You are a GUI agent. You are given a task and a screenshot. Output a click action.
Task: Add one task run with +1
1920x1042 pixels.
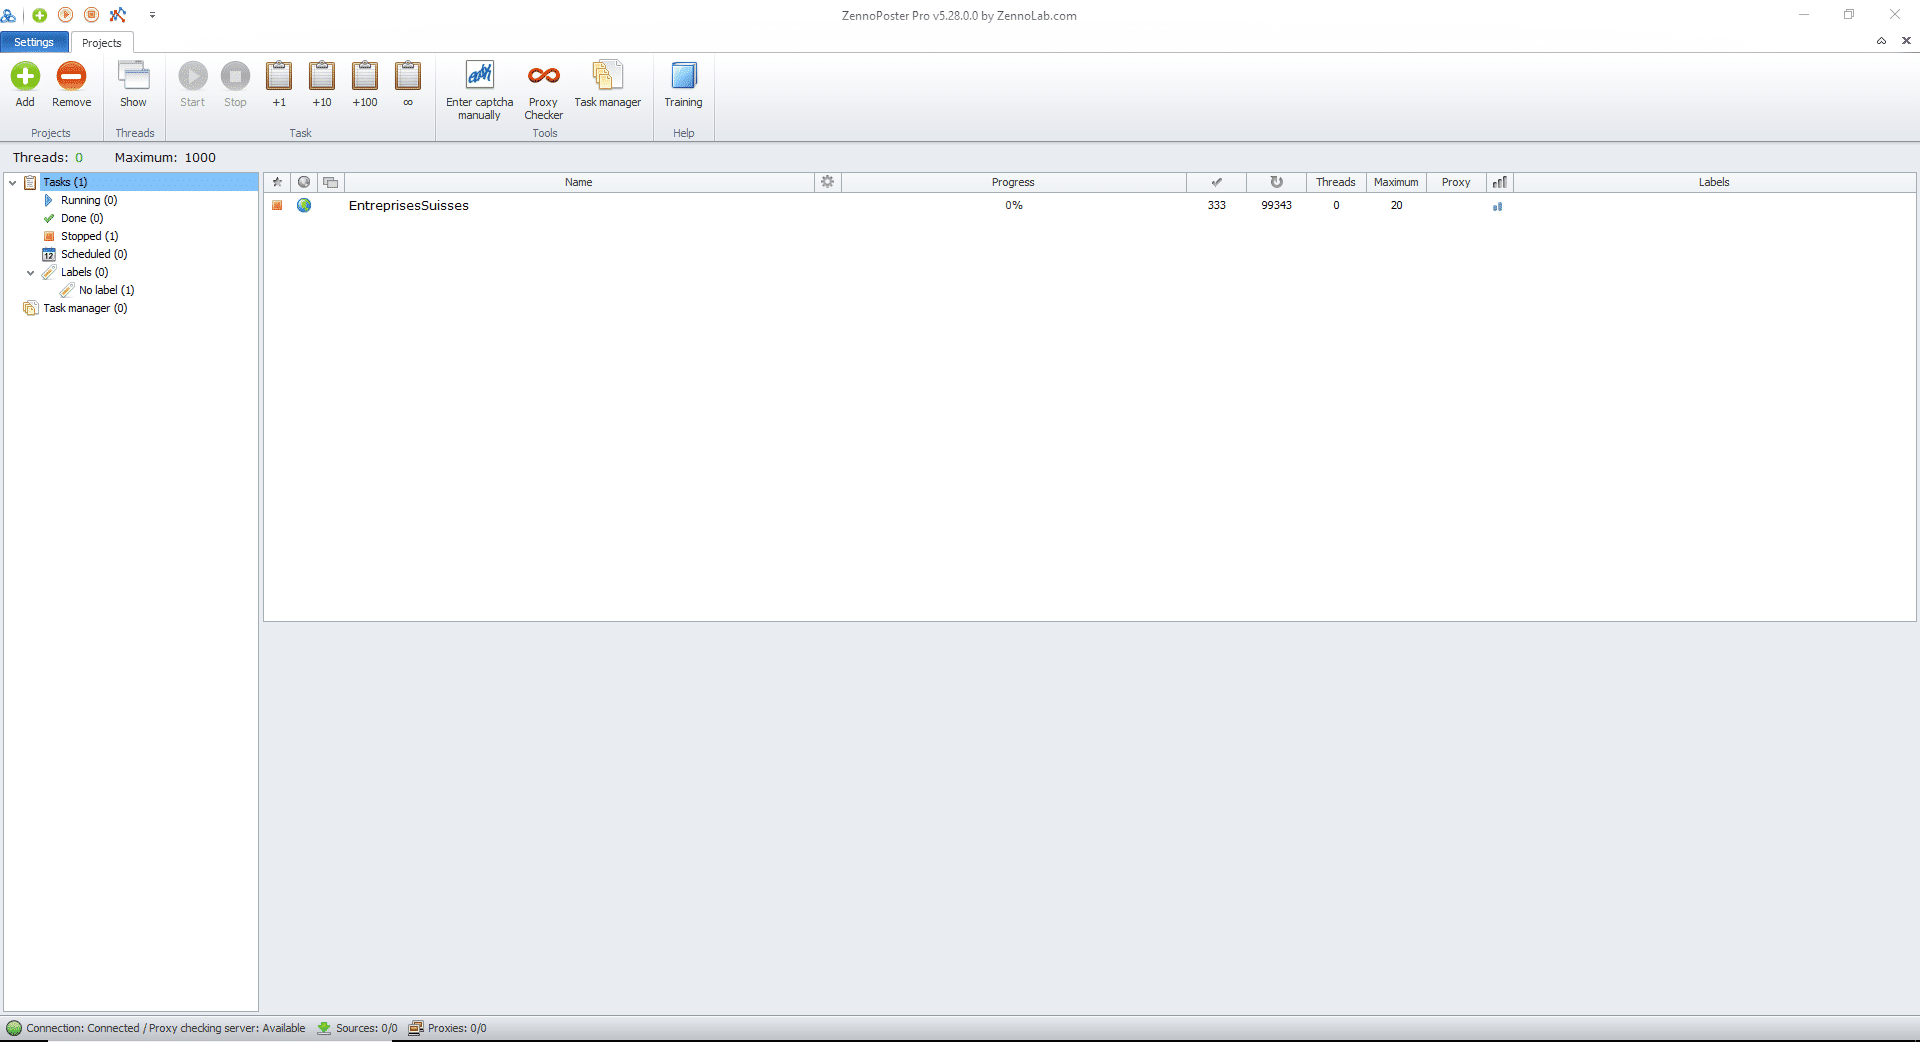click(279, 77)
